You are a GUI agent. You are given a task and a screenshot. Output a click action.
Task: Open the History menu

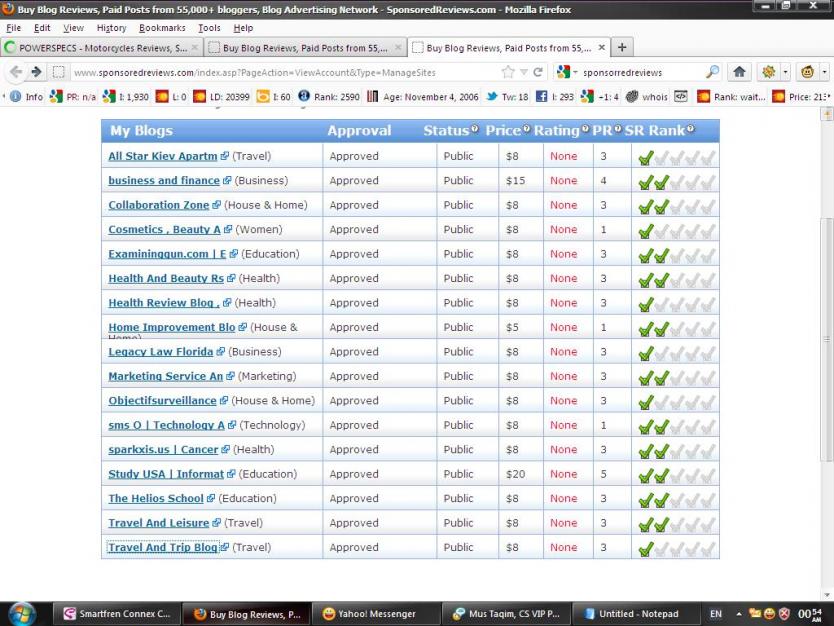coord(111,28)
